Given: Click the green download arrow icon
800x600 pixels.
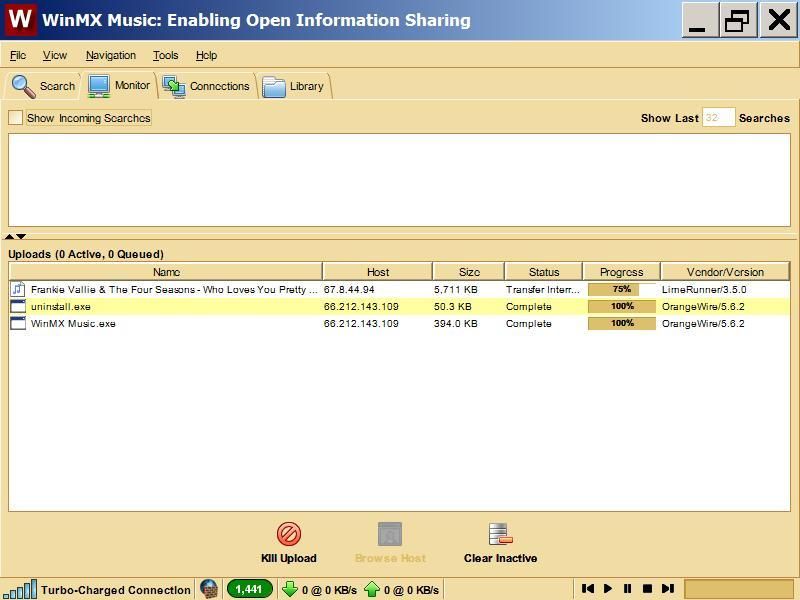Looking at the screenshot, I should point(290,589).
